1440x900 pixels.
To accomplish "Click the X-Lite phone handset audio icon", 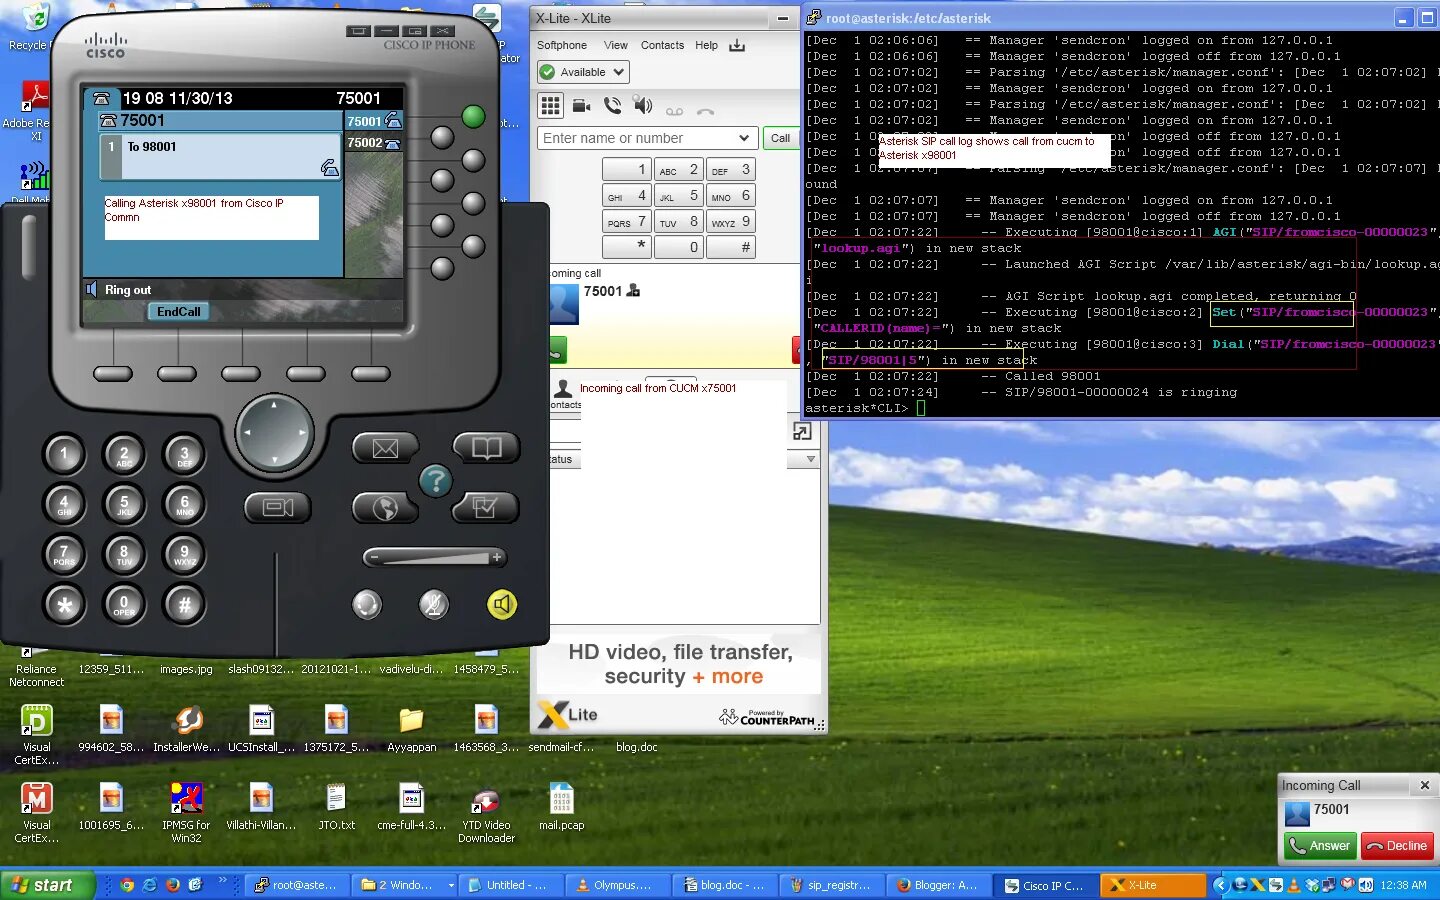I will tap(613, 106).
